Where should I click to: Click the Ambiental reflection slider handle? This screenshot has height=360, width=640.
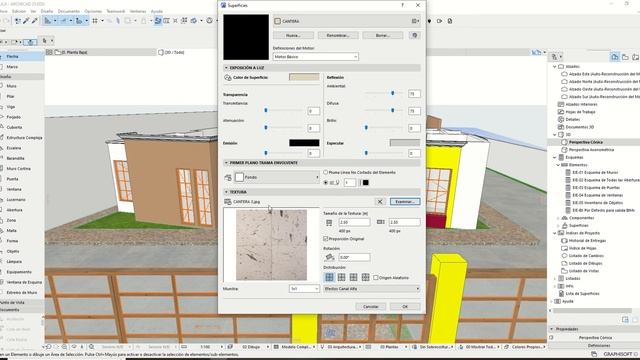393,93
